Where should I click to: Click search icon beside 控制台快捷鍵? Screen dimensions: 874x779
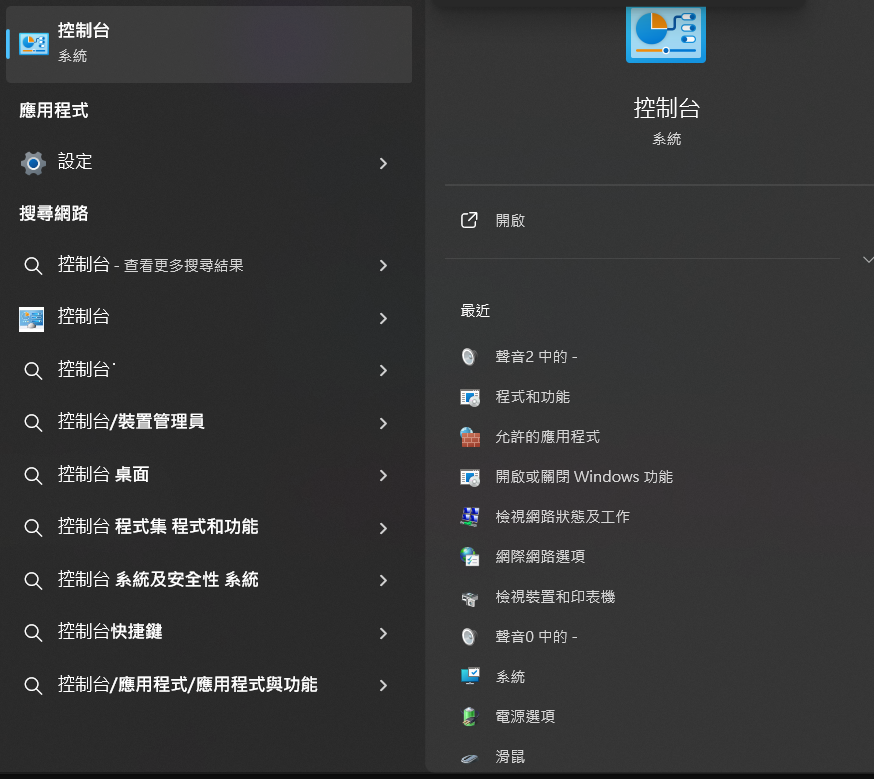tap(33, 632)
